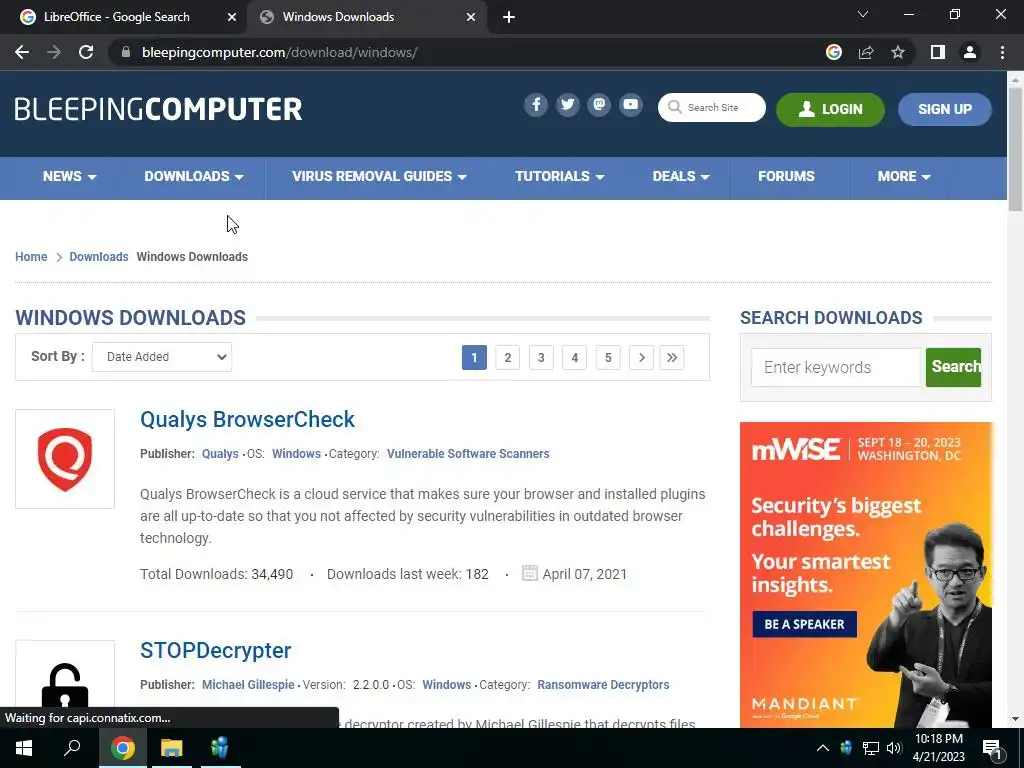The width and height of the screenshot is (1024, 768).
Task: Expand Virus Removal Guides menu
Action: pyautogui.click(x=379, y=176)
